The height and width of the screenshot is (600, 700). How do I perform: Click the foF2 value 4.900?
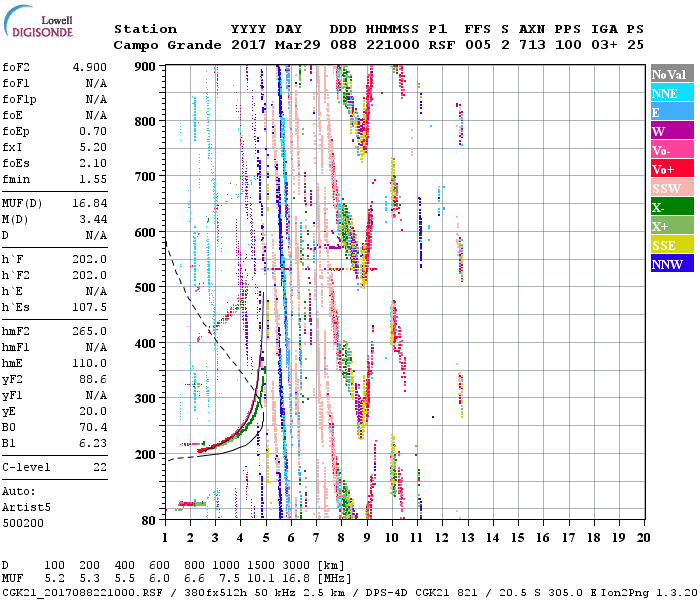[x=89, y=67]
